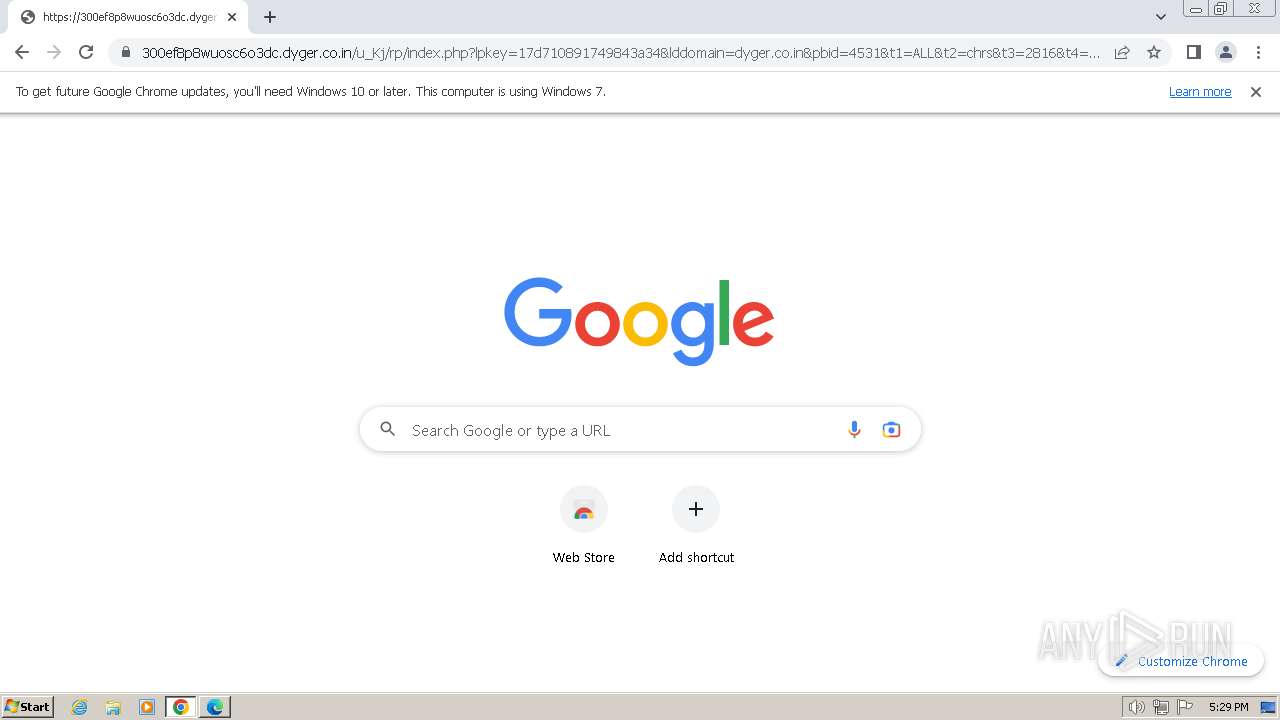Open a new tab
Viewport: 1280px width, 720px height.
pyautogui.click(x=270, y=17)
